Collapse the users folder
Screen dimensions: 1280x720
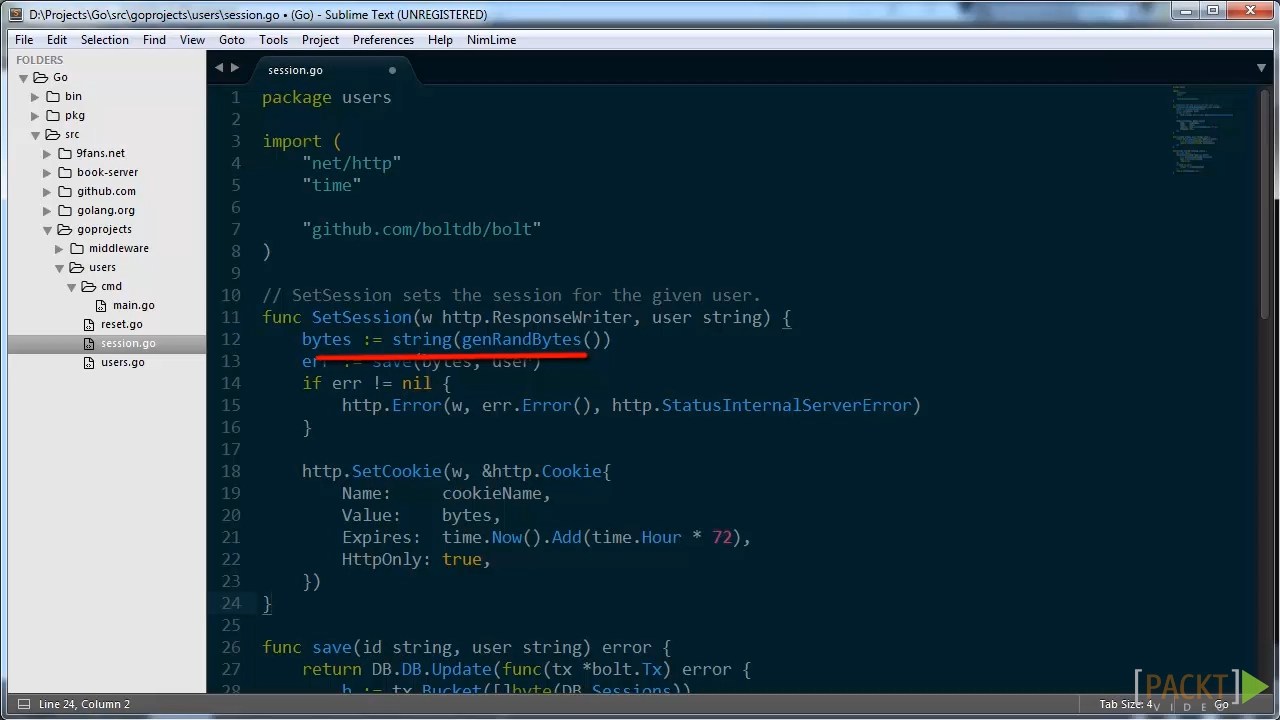(59, 268)
